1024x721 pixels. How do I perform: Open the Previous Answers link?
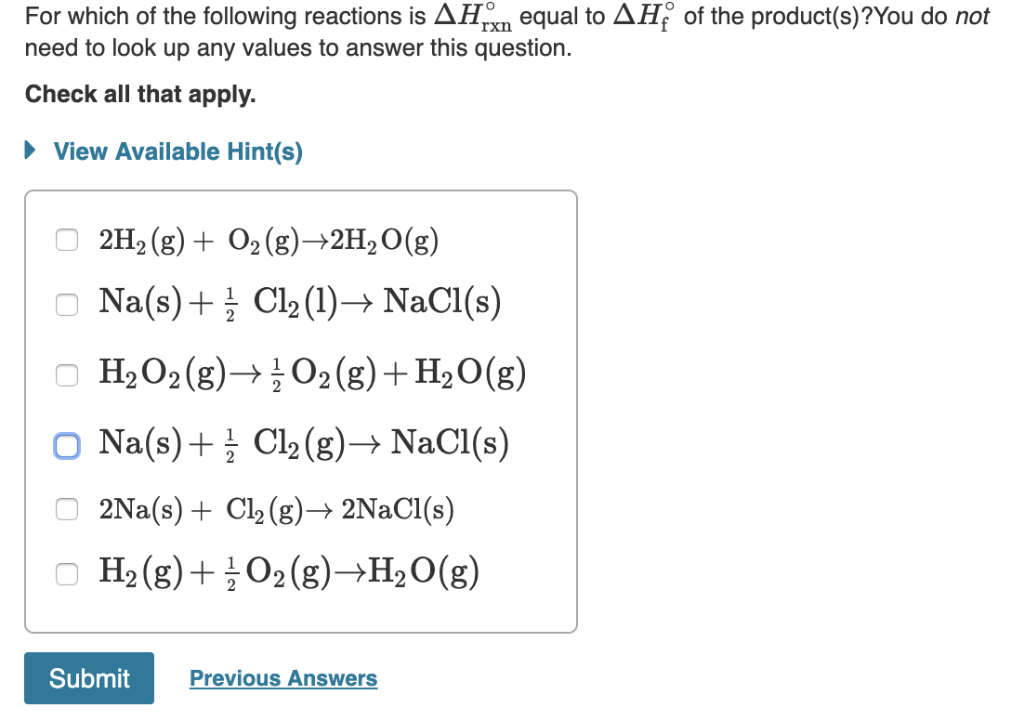pyautogui.click(x=283, y=678)
